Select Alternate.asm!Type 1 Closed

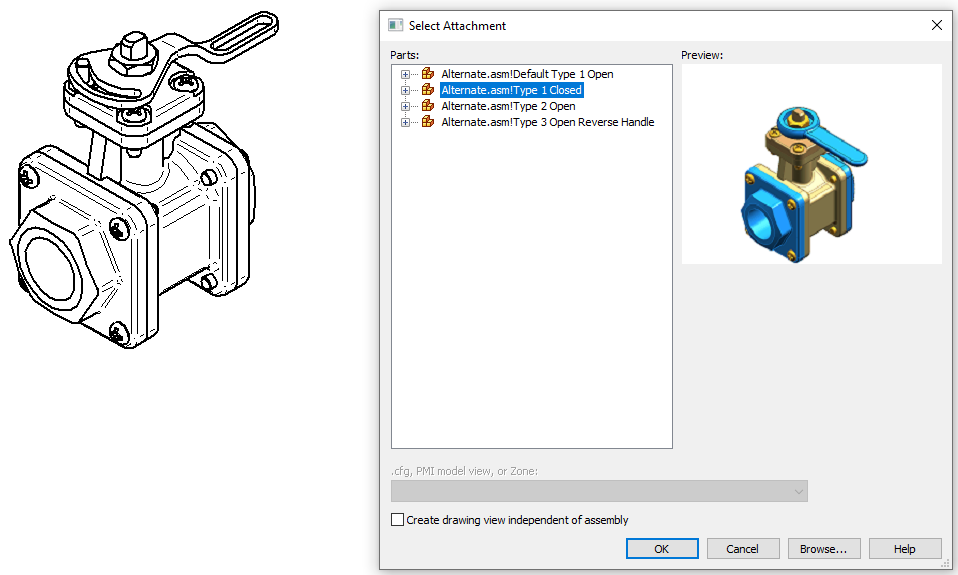[x=511, y=90]
